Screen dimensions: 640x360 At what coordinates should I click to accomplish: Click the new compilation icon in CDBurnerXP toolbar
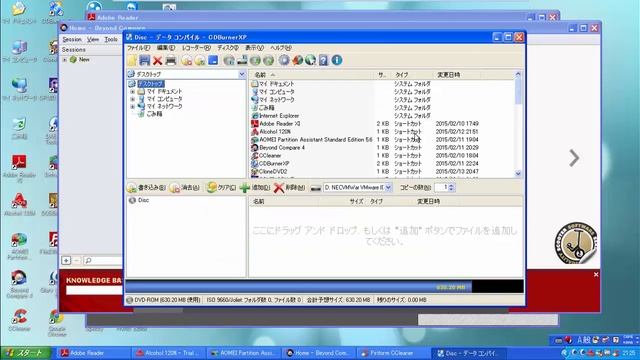point(132,60)
